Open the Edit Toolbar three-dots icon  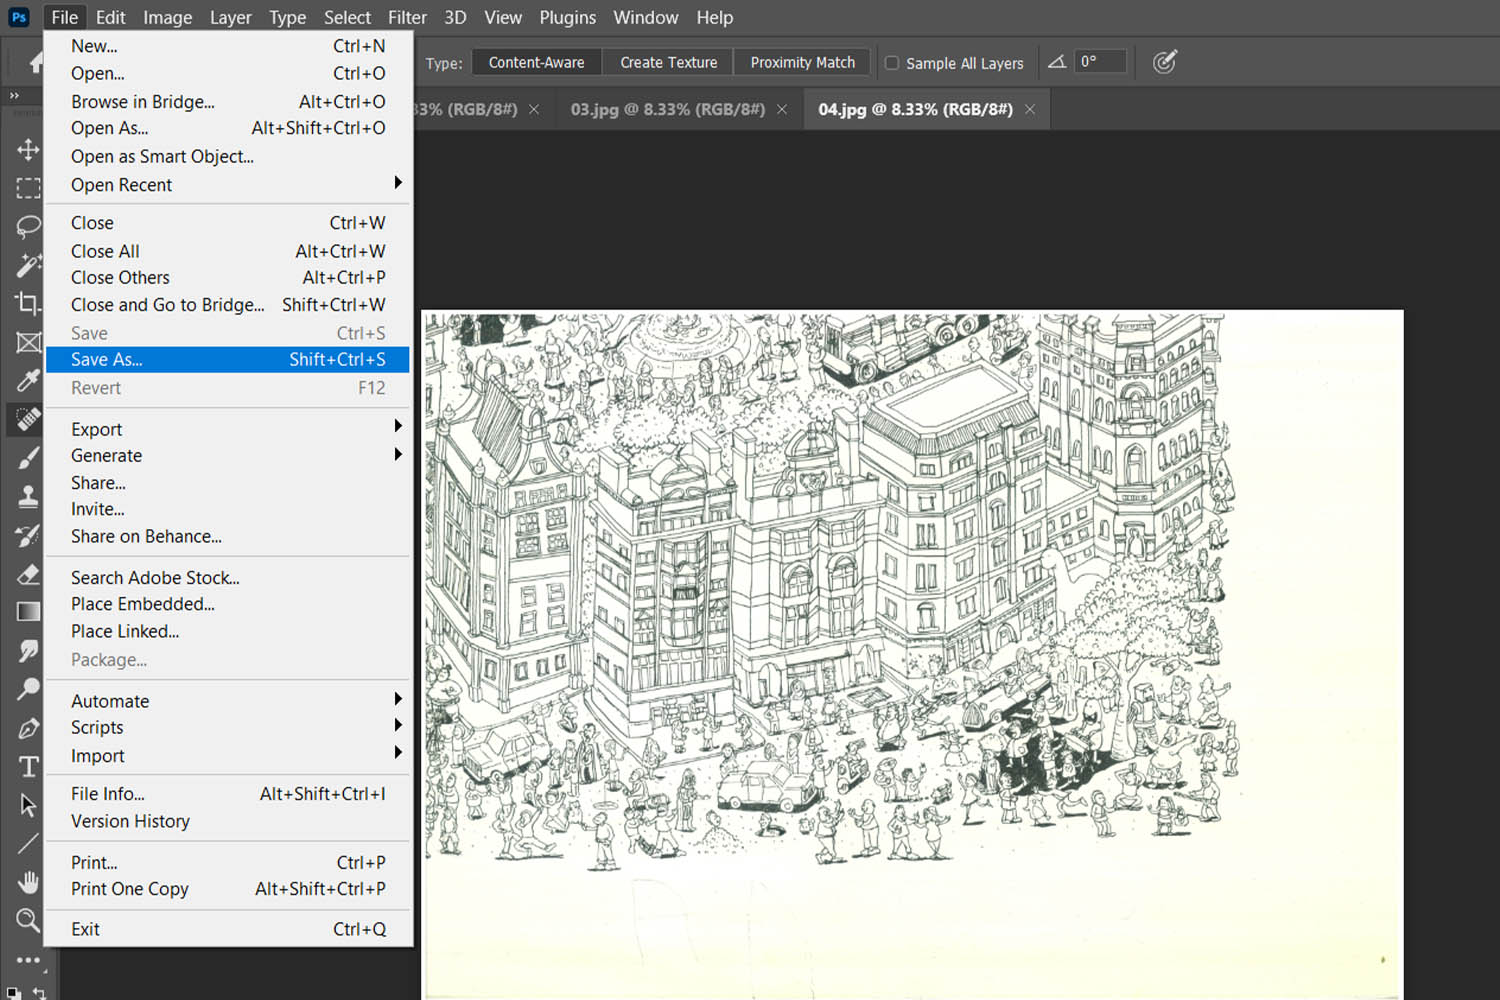pyautogui.click(x=28, y=960)
